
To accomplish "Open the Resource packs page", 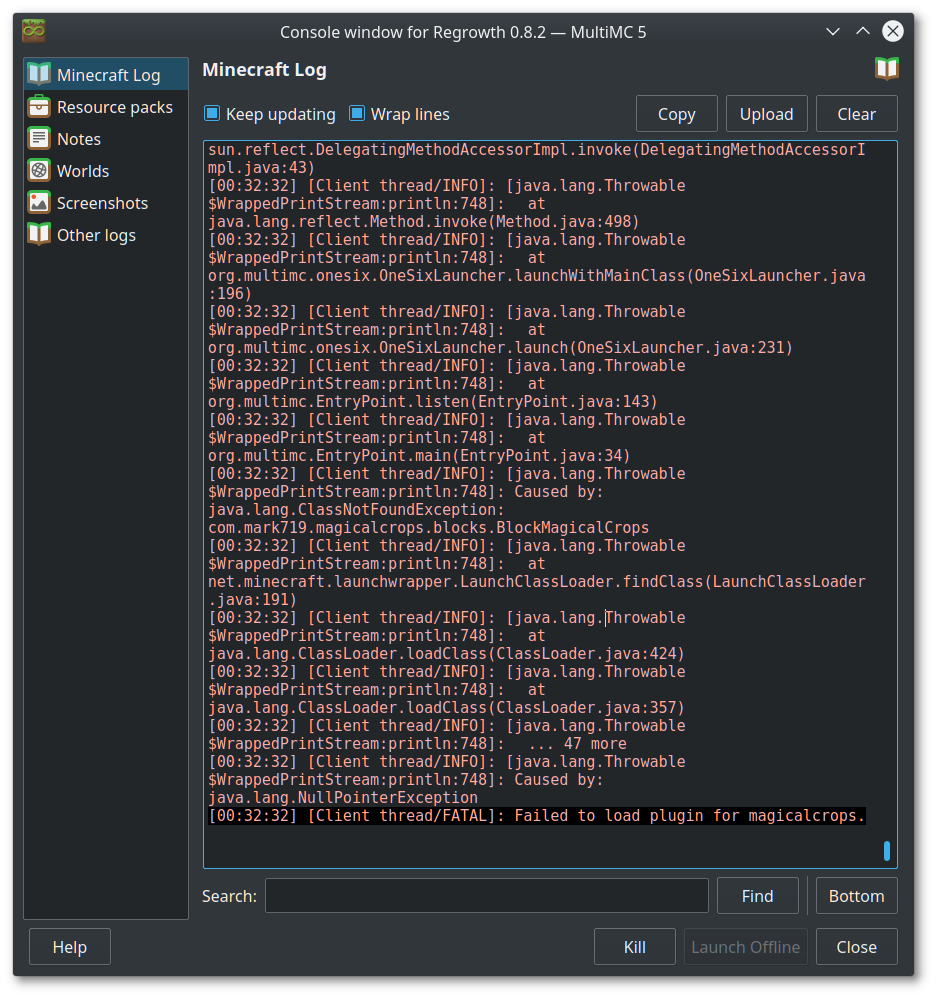I will point(114,107).
